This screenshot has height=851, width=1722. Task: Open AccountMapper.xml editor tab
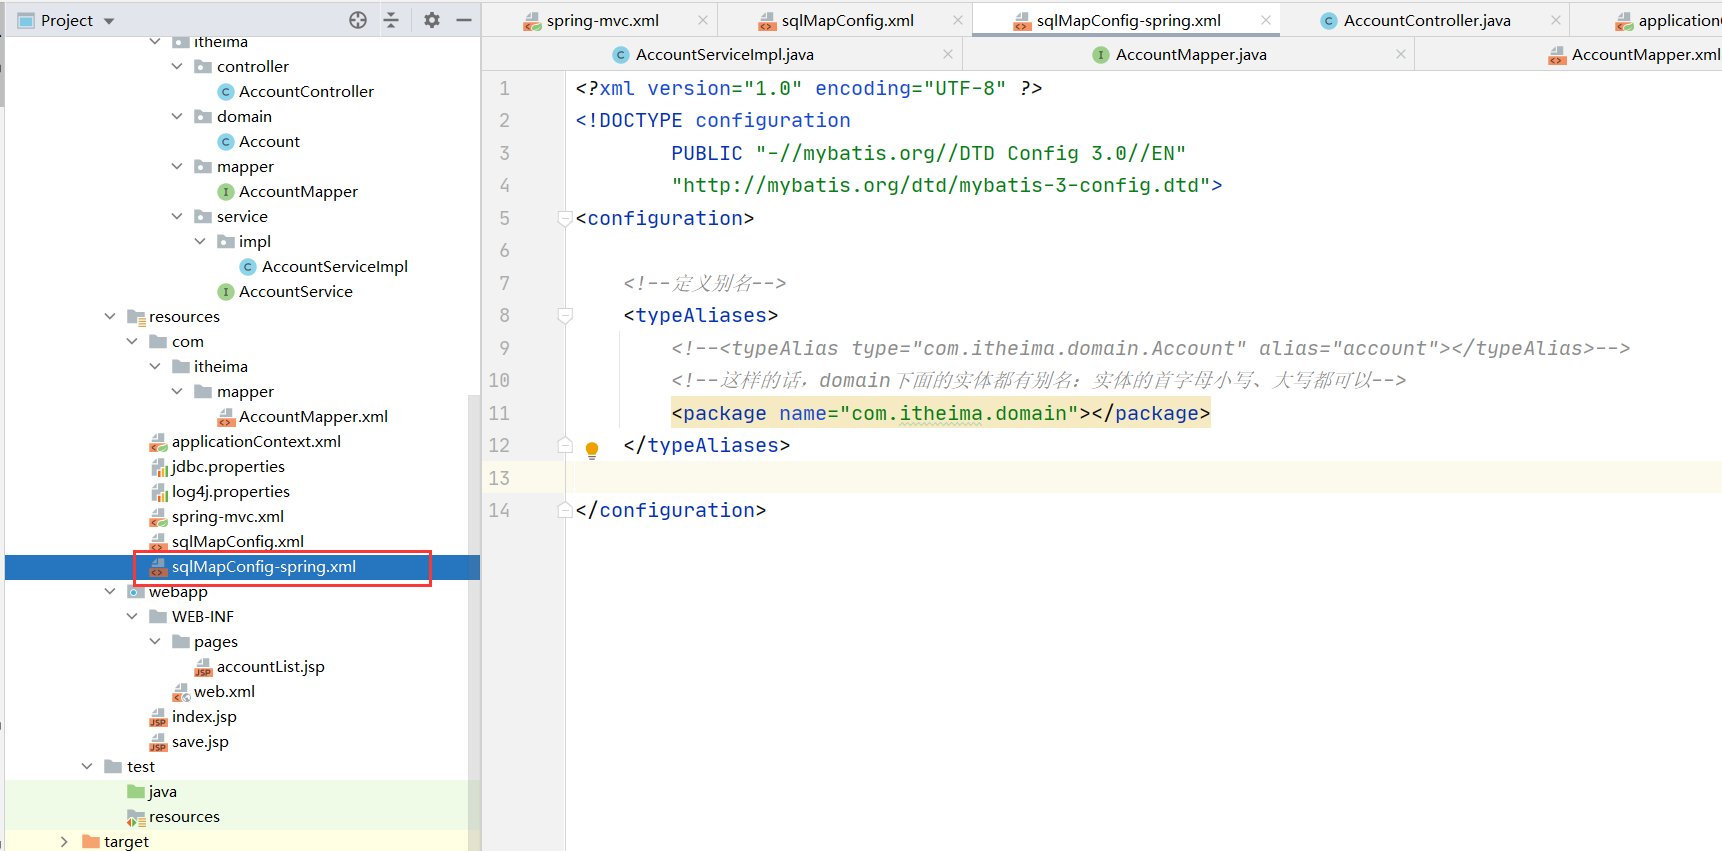1634,54
